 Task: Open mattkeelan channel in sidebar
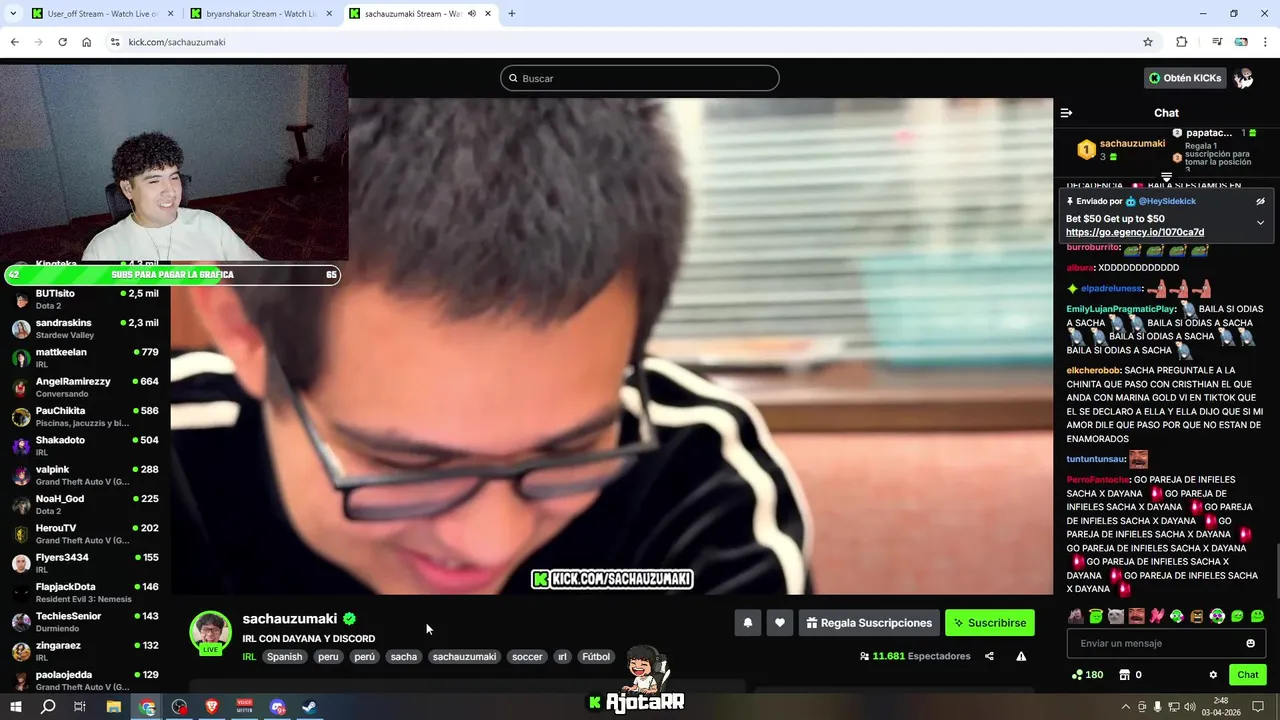click(85, 358)
